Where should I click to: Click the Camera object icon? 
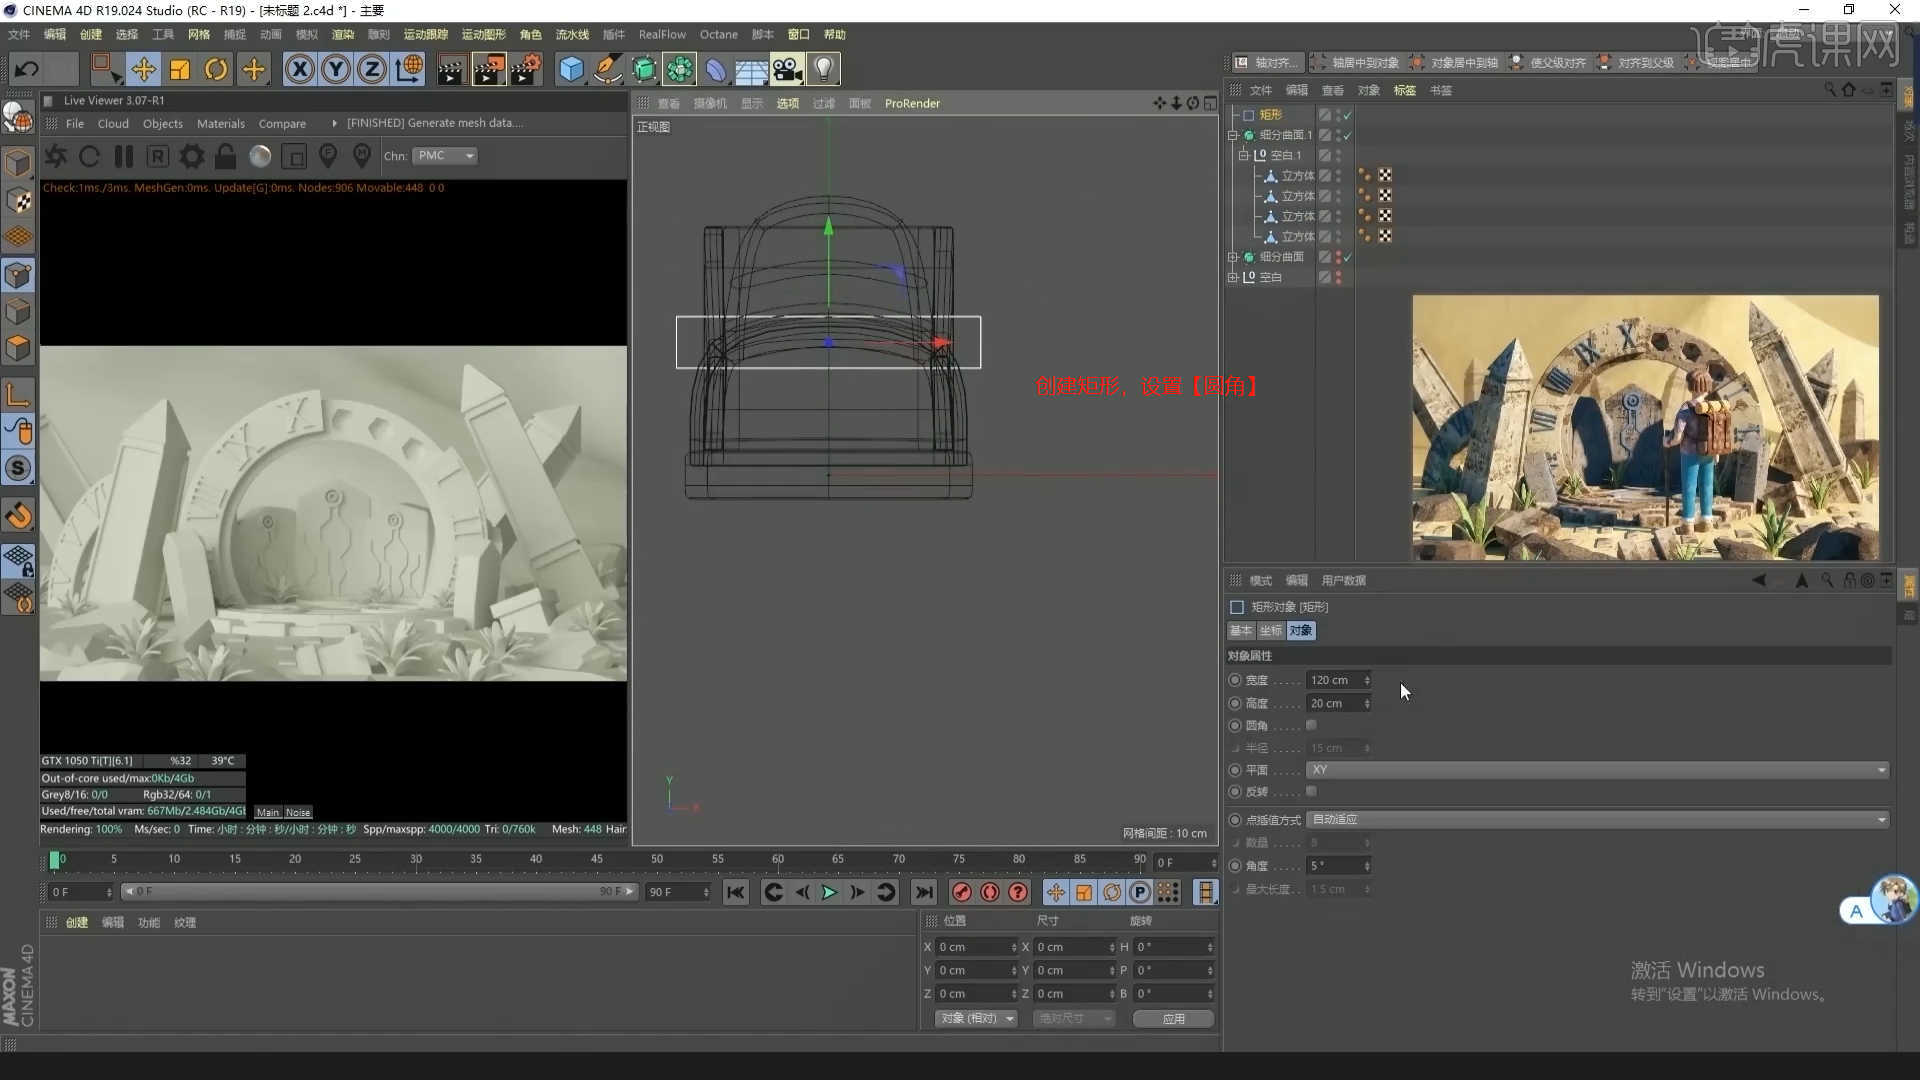[787, 69]
